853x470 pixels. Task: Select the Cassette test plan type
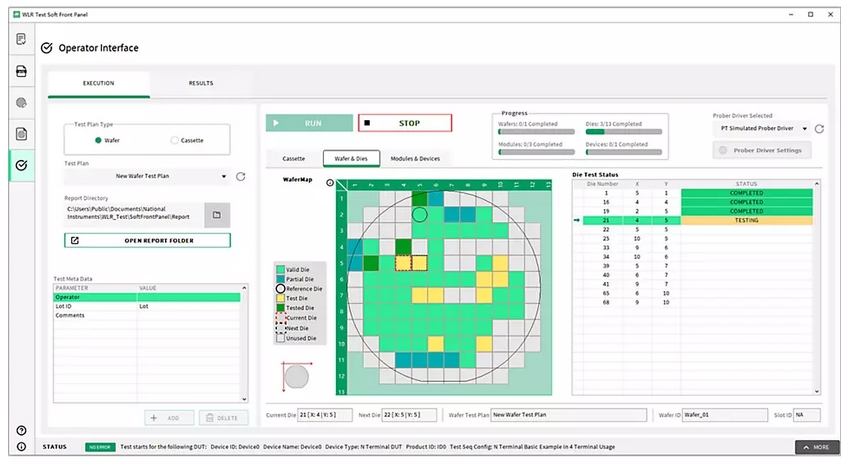pos(175,140)
